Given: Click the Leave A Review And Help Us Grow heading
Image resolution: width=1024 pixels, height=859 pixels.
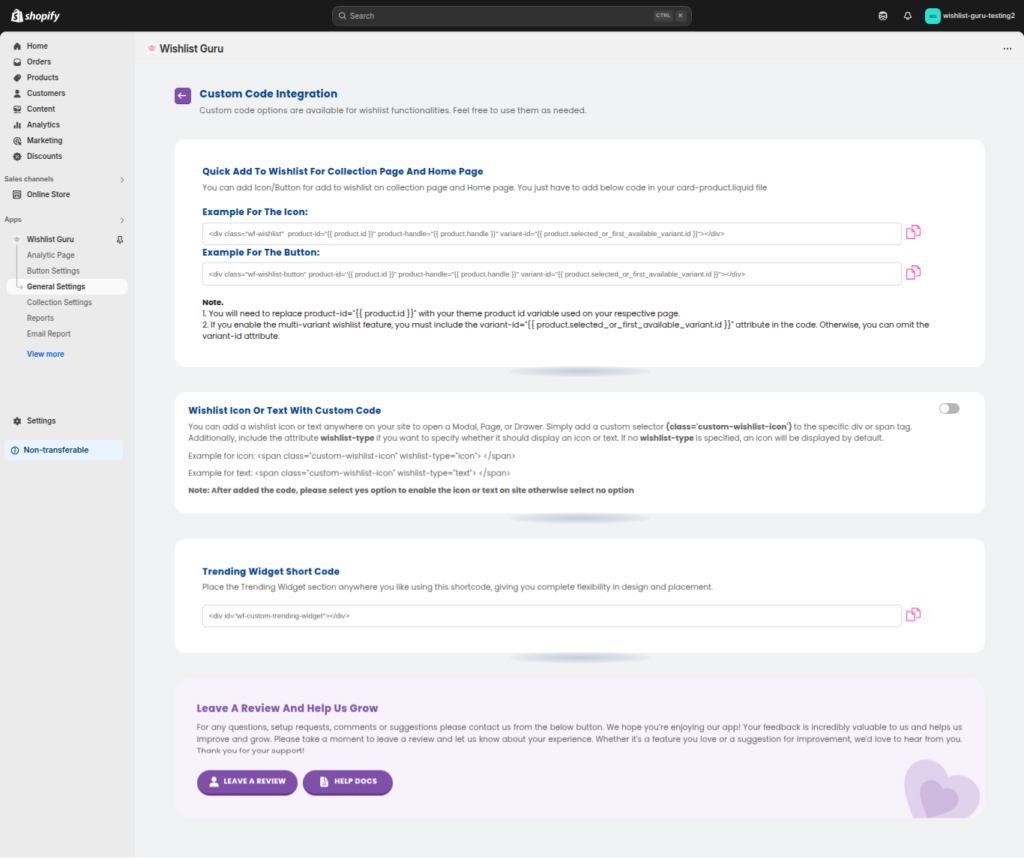Looking at the screenshot, I should [287, 708].
